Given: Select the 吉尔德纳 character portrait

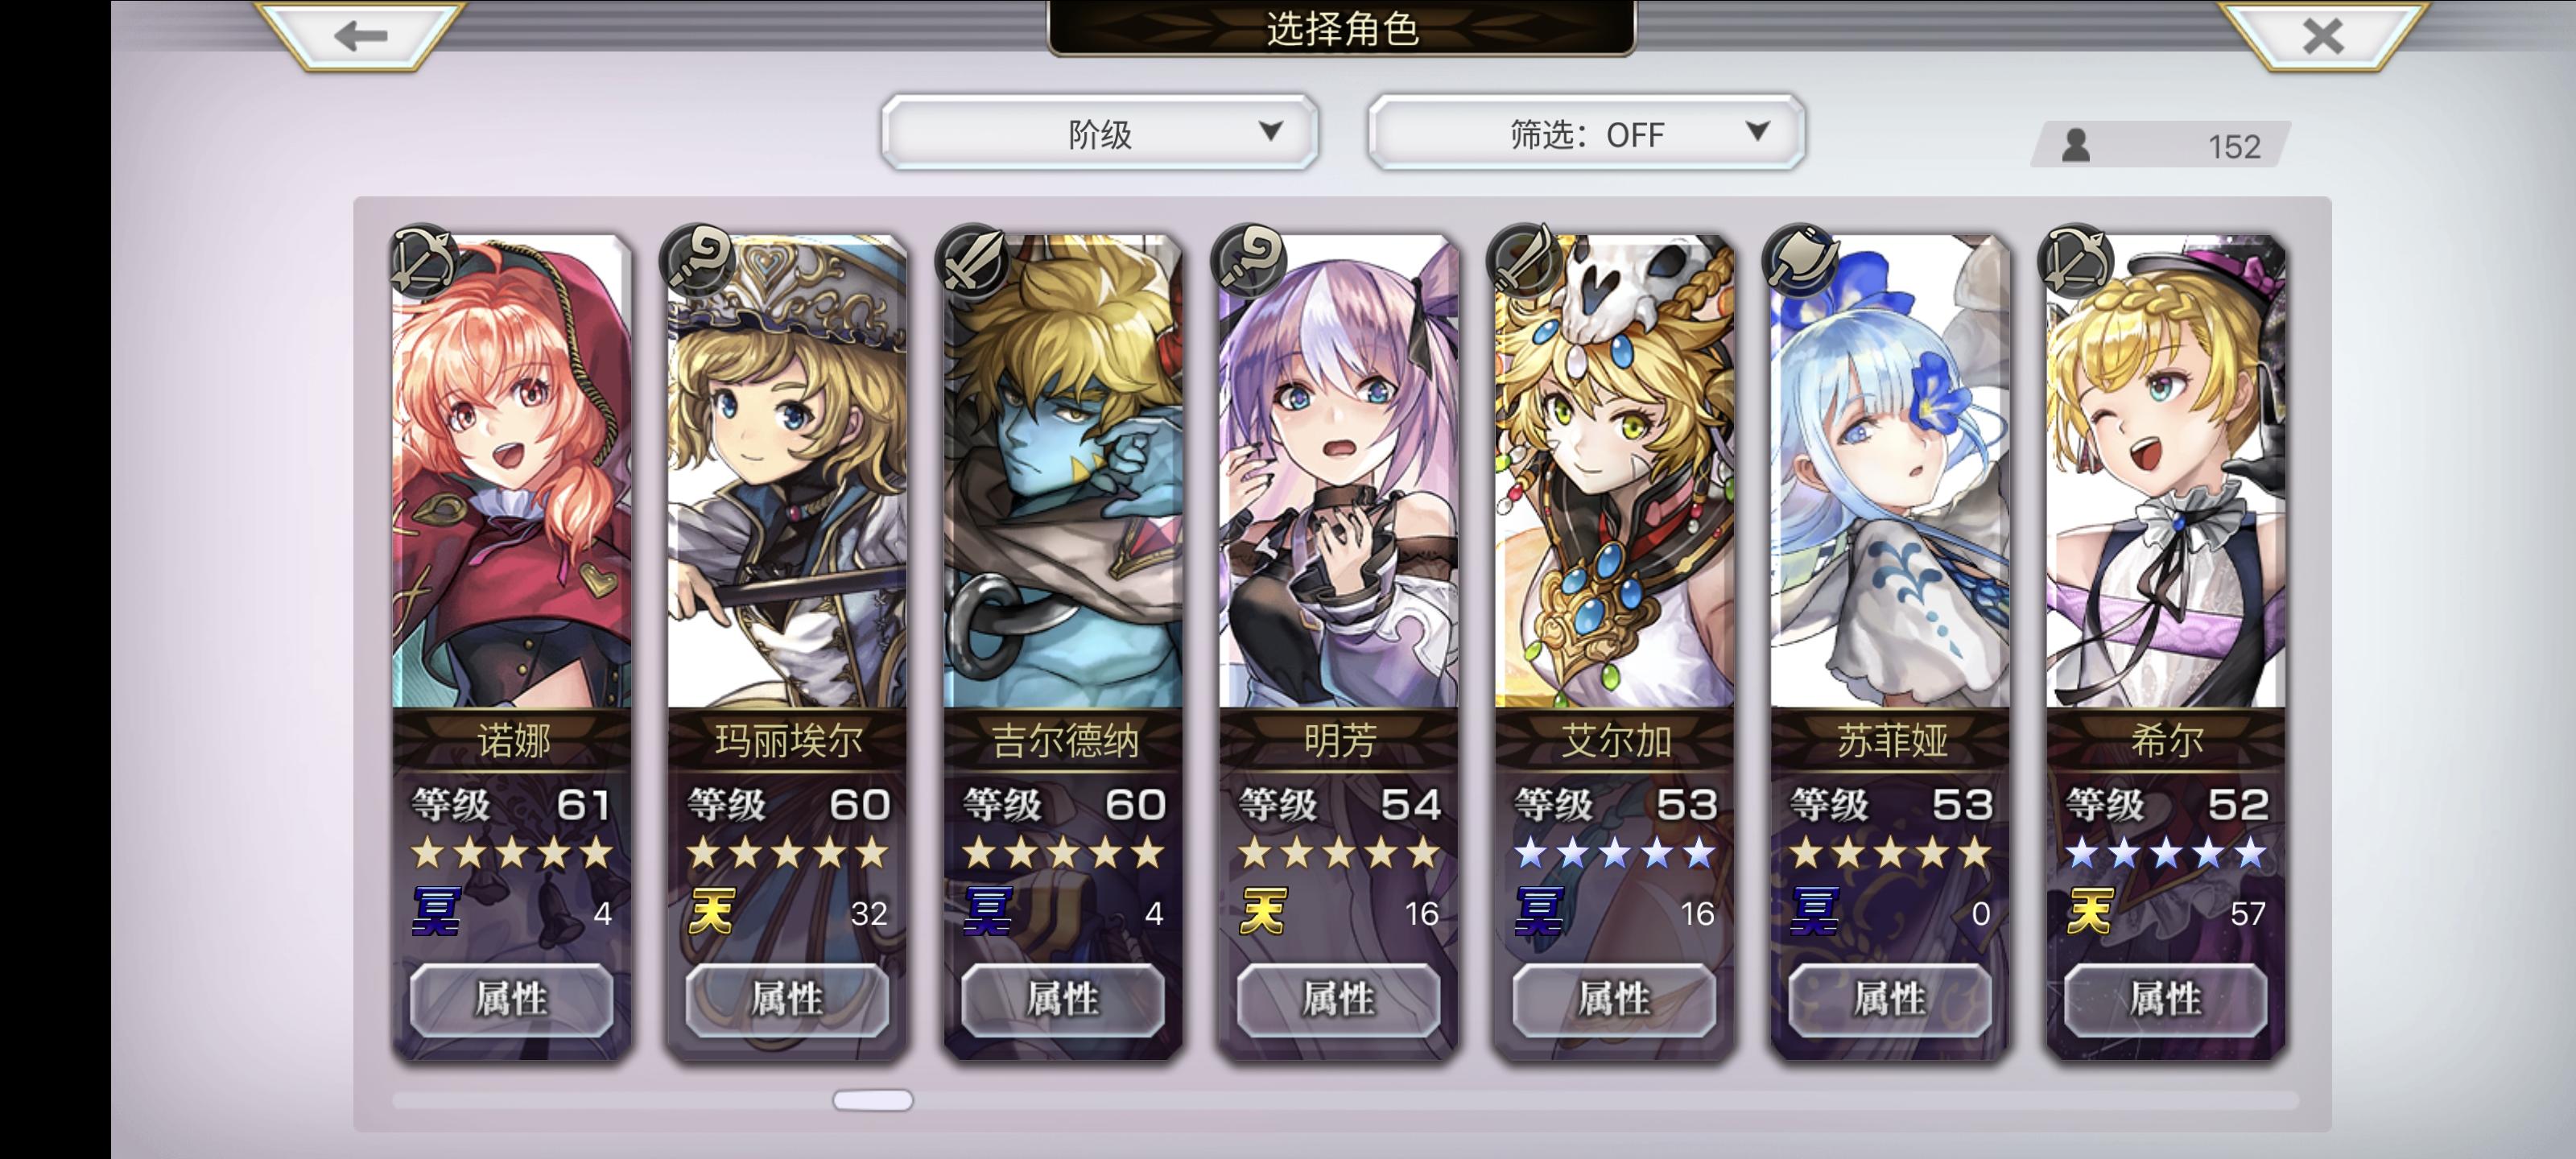Looking at the screenshot, I should (x=1064, y=472).
